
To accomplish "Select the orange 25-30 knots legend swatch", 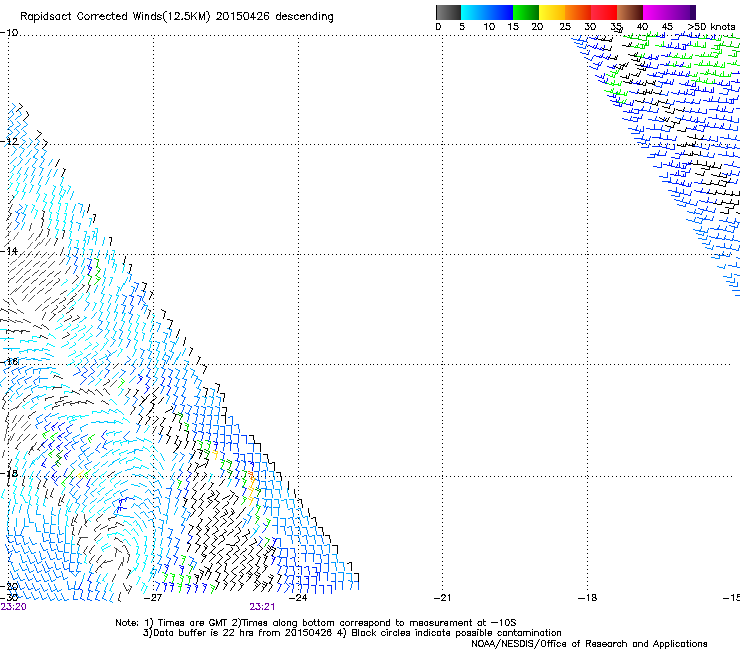I will pos(578,12).
